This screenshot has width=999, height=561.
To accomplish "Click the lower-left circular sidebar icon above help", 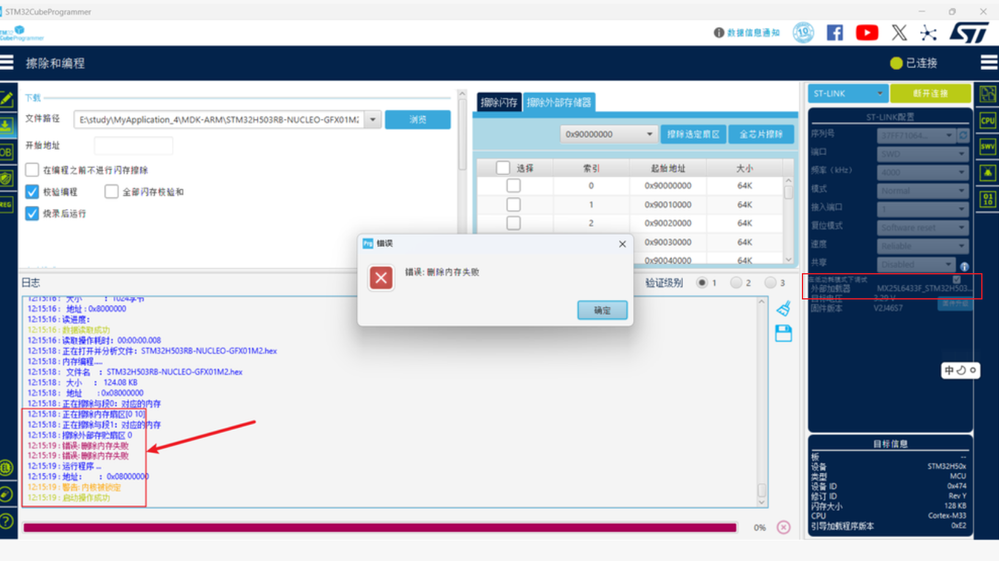I will tap(6, 494).
